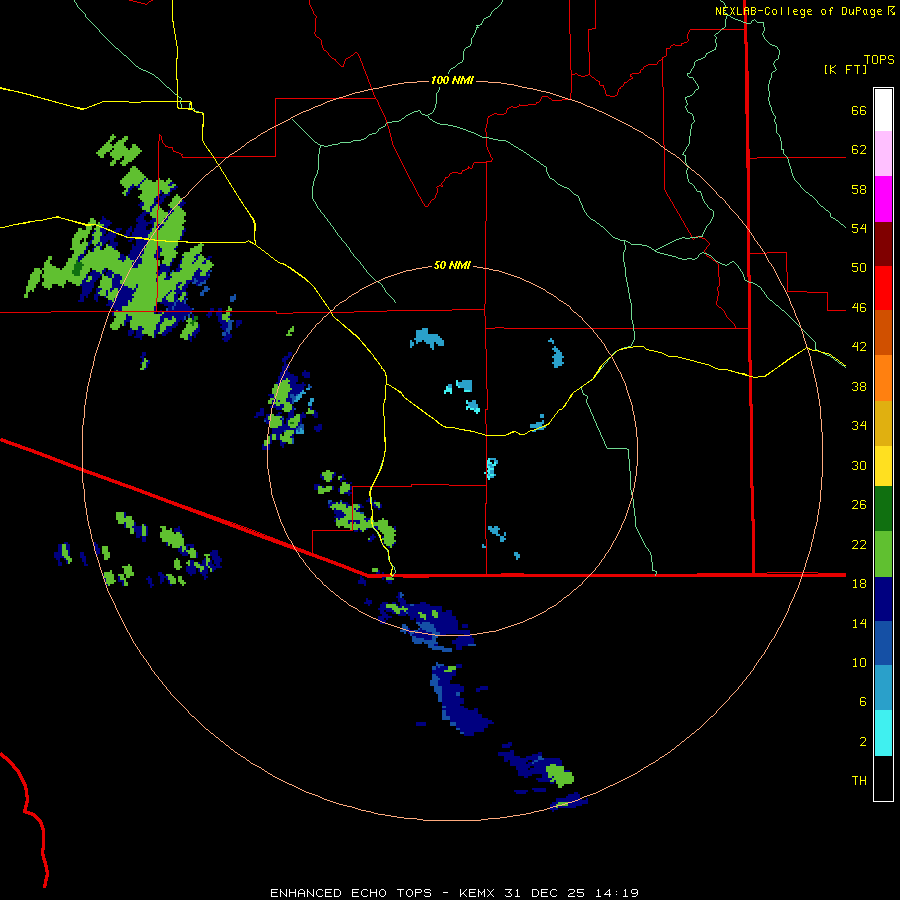The width and height of the screenshot is (900, 900).
Task: Click the 'TH' legend label
Action: (859, 781)
